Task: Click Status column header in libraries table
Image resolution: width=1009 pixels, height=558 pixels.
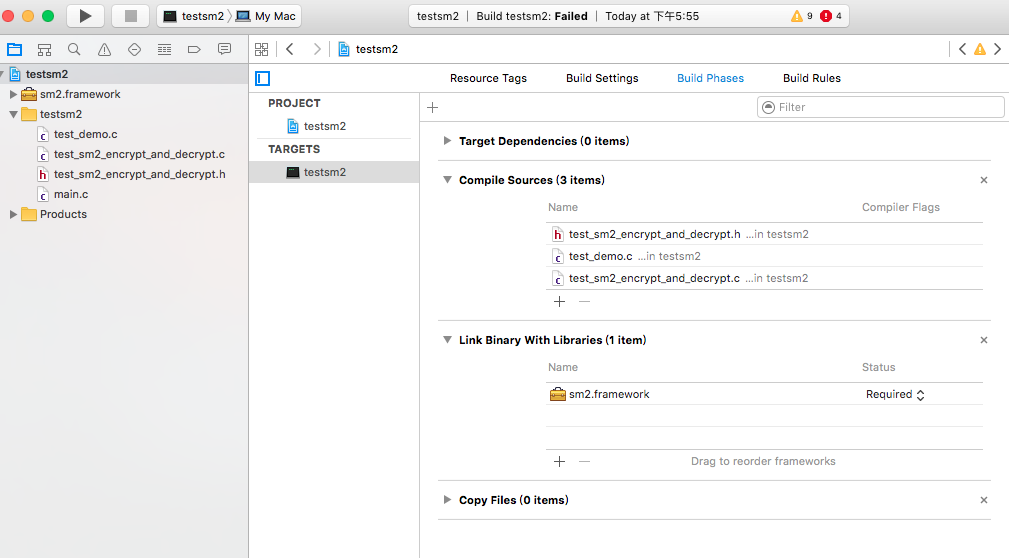Action: pyautogui.click(x=878, y=367)
